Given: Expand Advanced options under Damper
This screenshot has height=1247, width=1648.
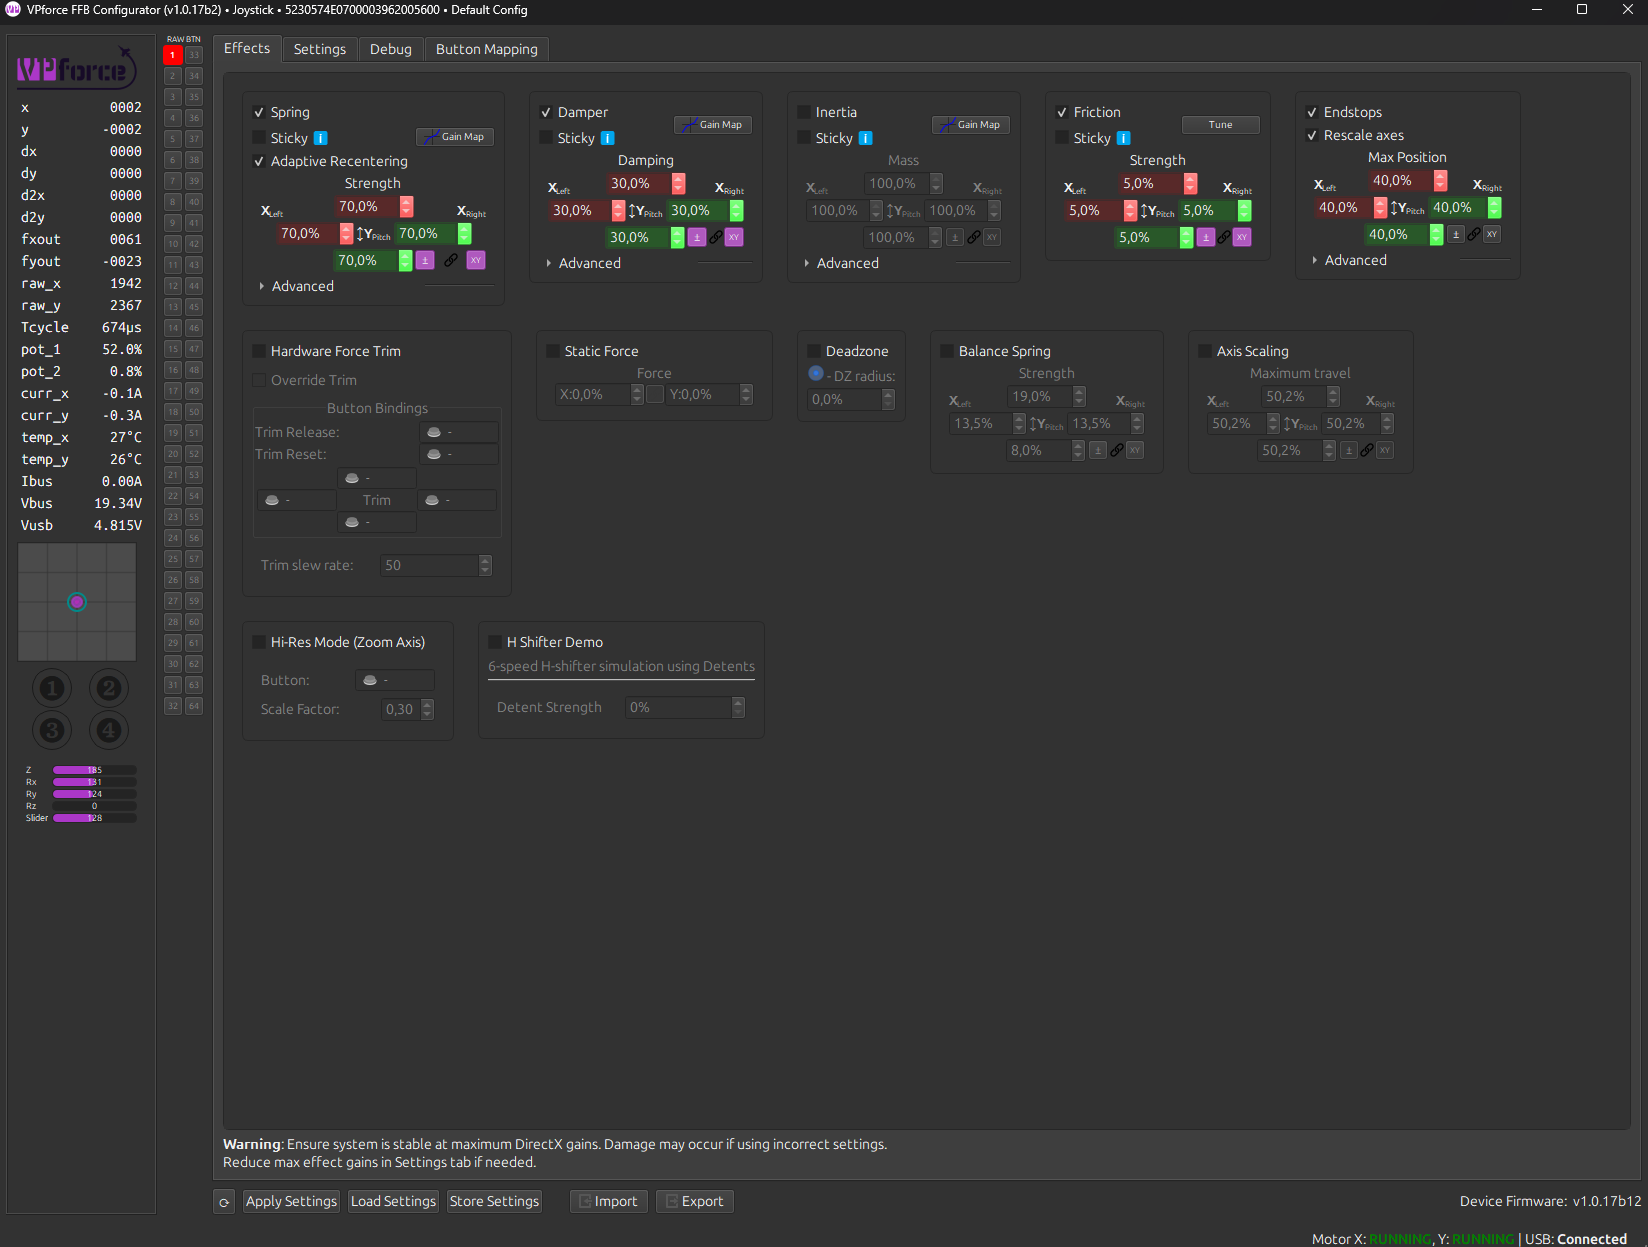Looking at the screenshot, I should pyautogui.click(x=583, y=263).
